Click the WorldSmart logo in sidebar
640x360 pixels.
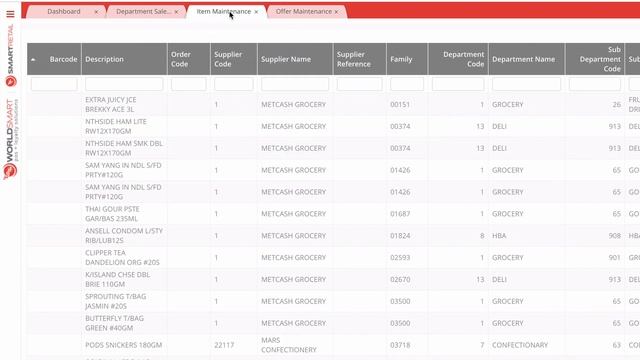point(11,139)
